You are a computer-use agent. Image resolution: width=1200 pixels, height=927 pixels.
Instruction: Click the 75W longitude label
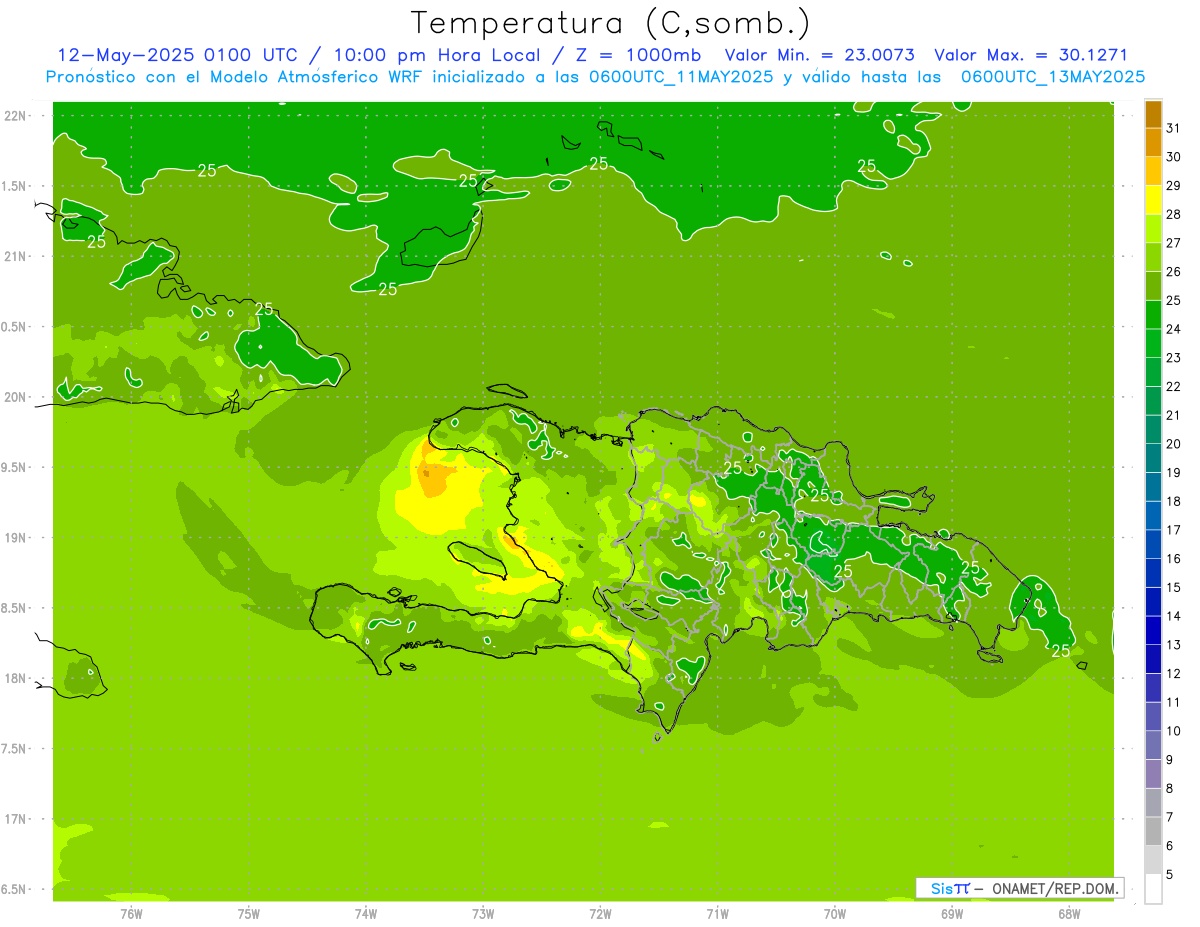(x=248, y=914)
